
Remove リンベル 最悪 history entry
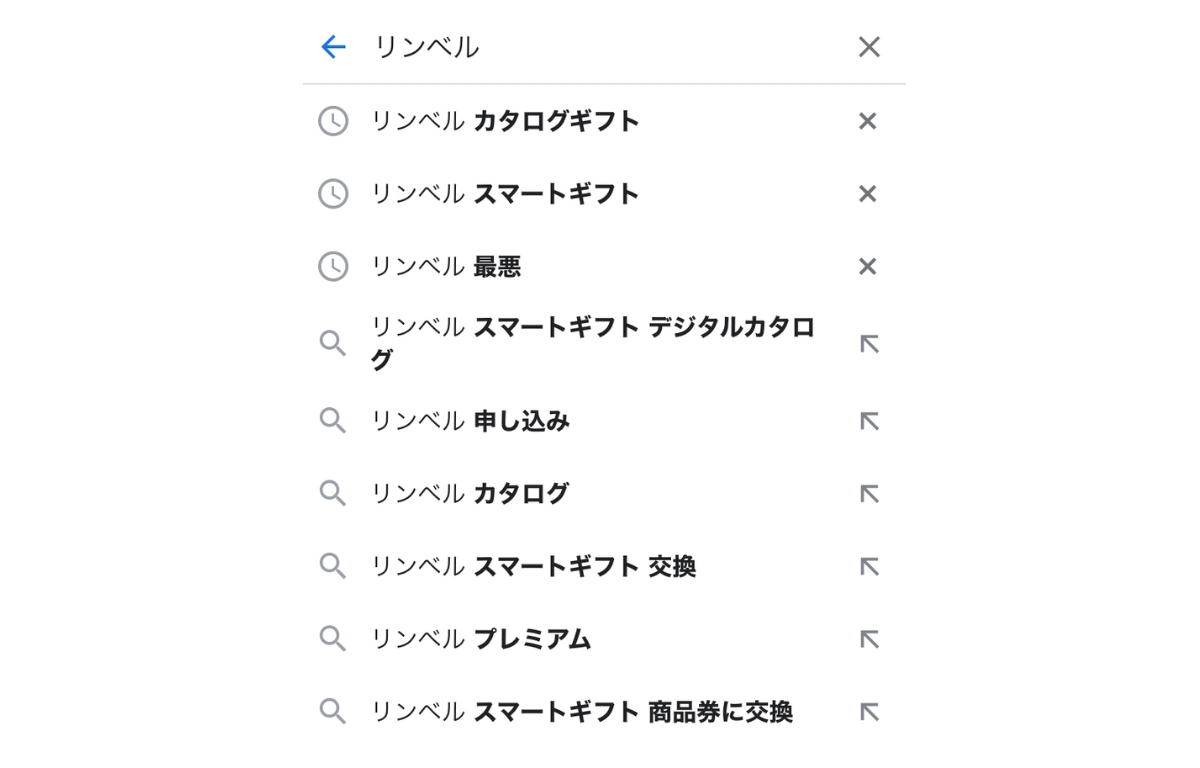(x=868, y=266)
